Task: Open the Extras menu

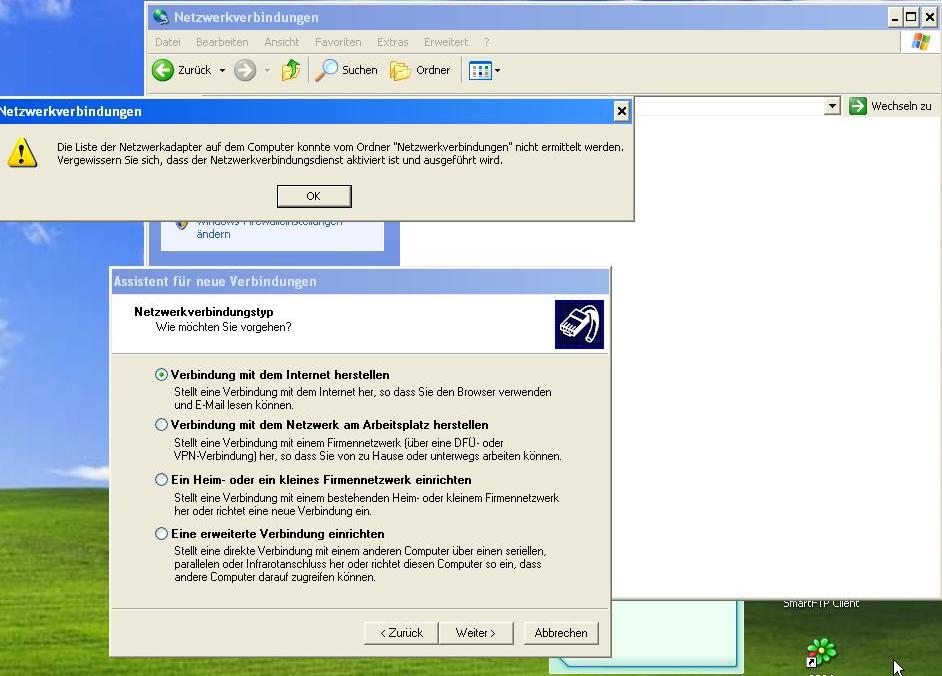Action: point(392,42)
